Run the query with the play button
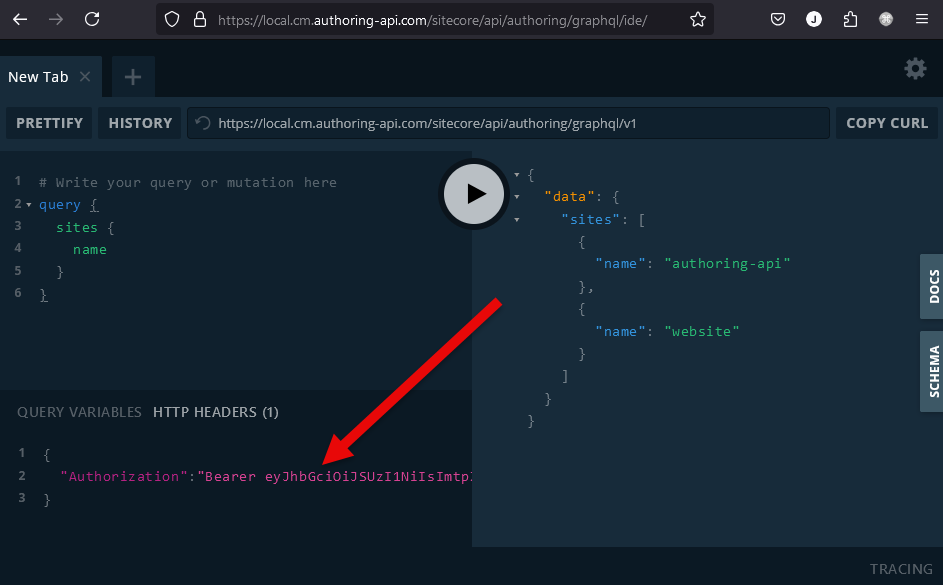This screenshot has width=943, height=585. tap(475, 194)
